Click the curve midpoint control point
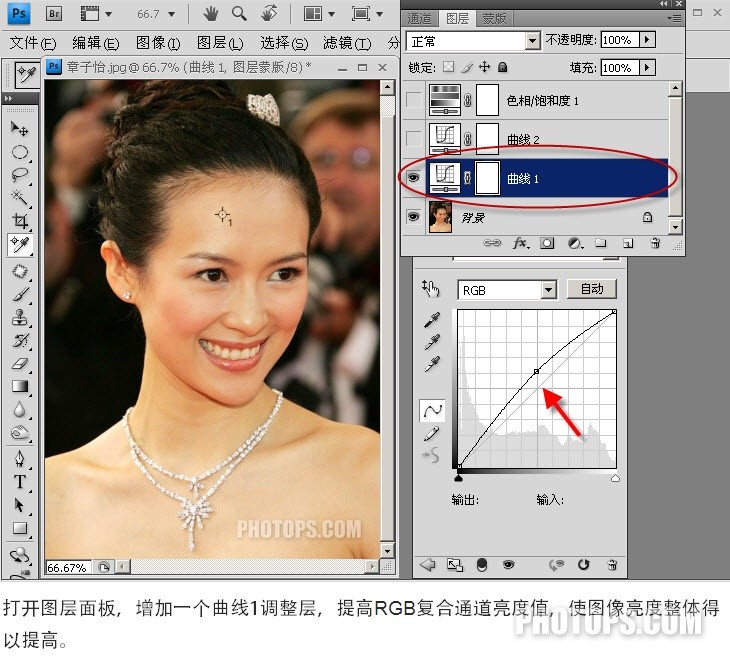Image resolution: width=730 pixels, height=666 pixels. point(536,371)
